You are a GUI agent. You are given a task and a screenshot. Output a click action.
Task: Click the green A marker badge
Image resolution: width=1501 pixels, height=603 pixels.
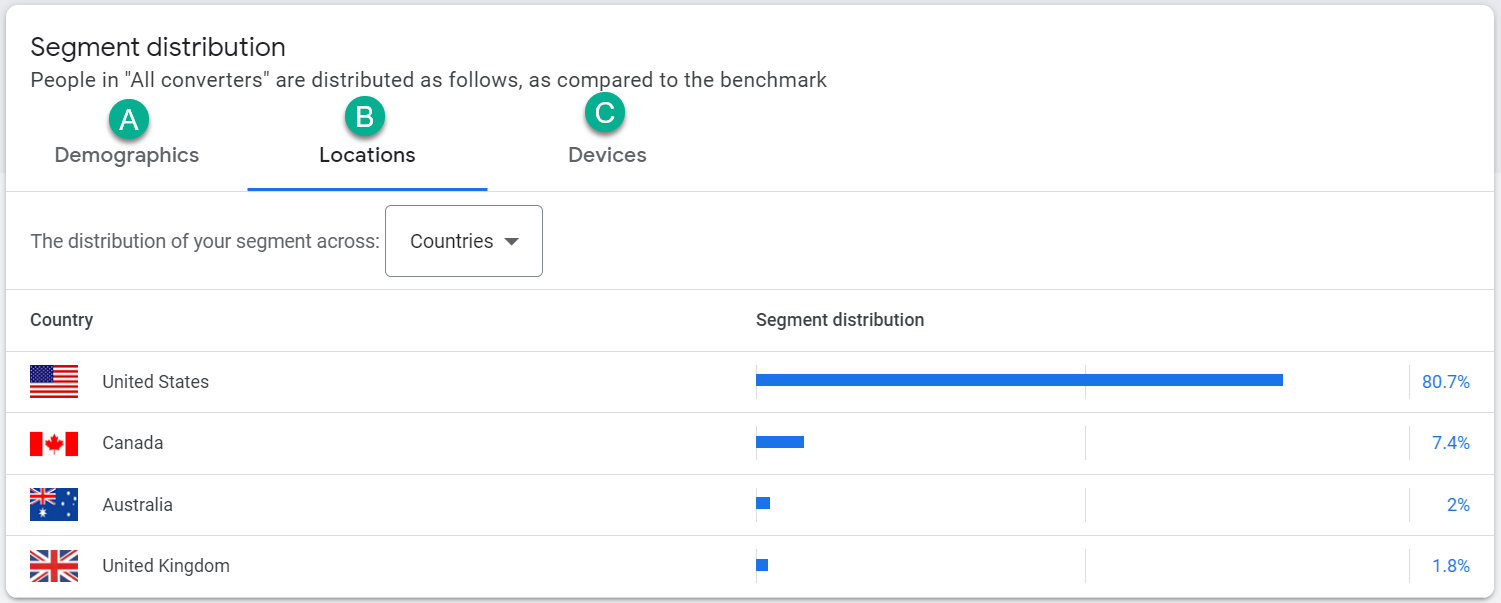[x=128, y=119]
